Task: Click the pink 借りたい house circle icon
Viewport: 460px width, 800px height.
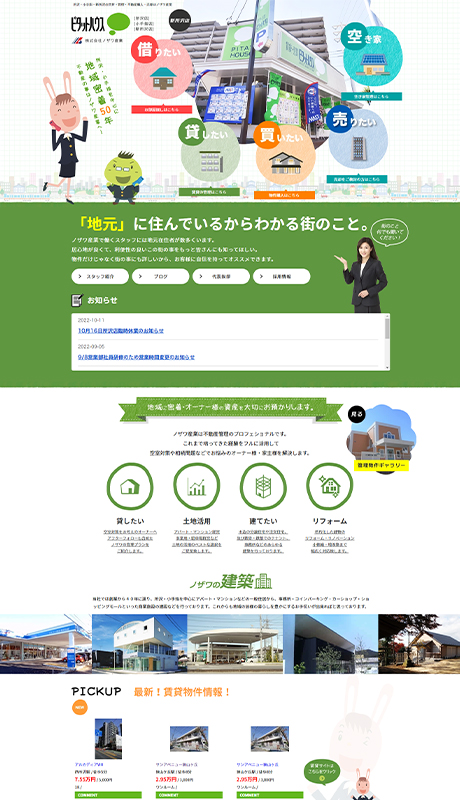Action: tap(163, 70)
